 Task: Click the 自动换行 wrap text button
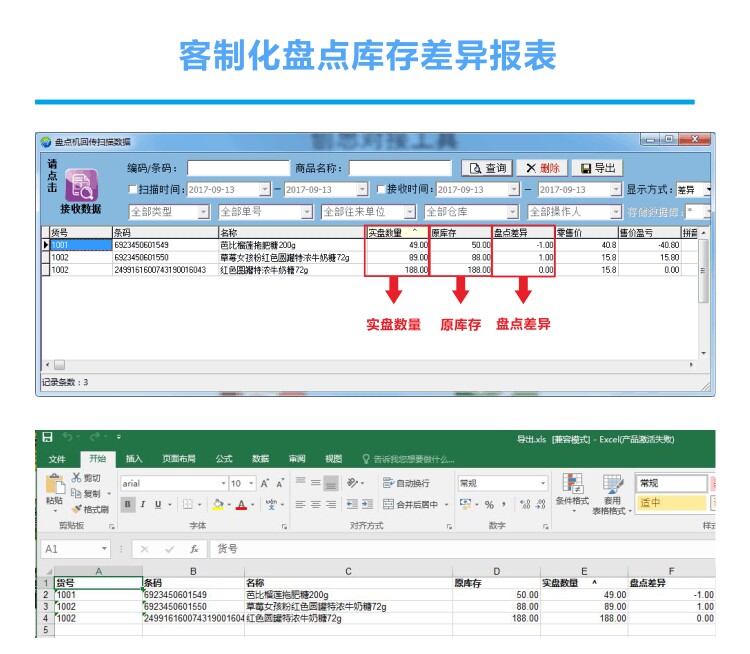point(407,483)
